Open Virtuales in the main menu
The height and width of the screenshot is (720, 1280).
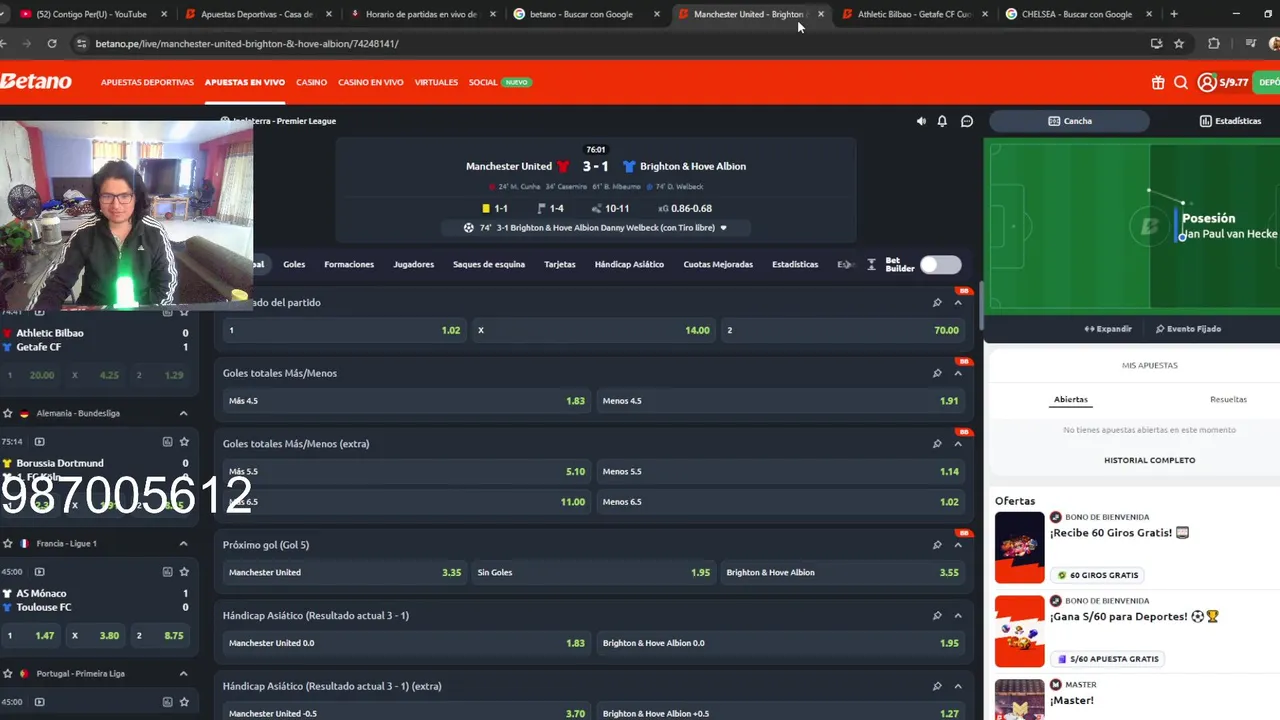(436, 82)
